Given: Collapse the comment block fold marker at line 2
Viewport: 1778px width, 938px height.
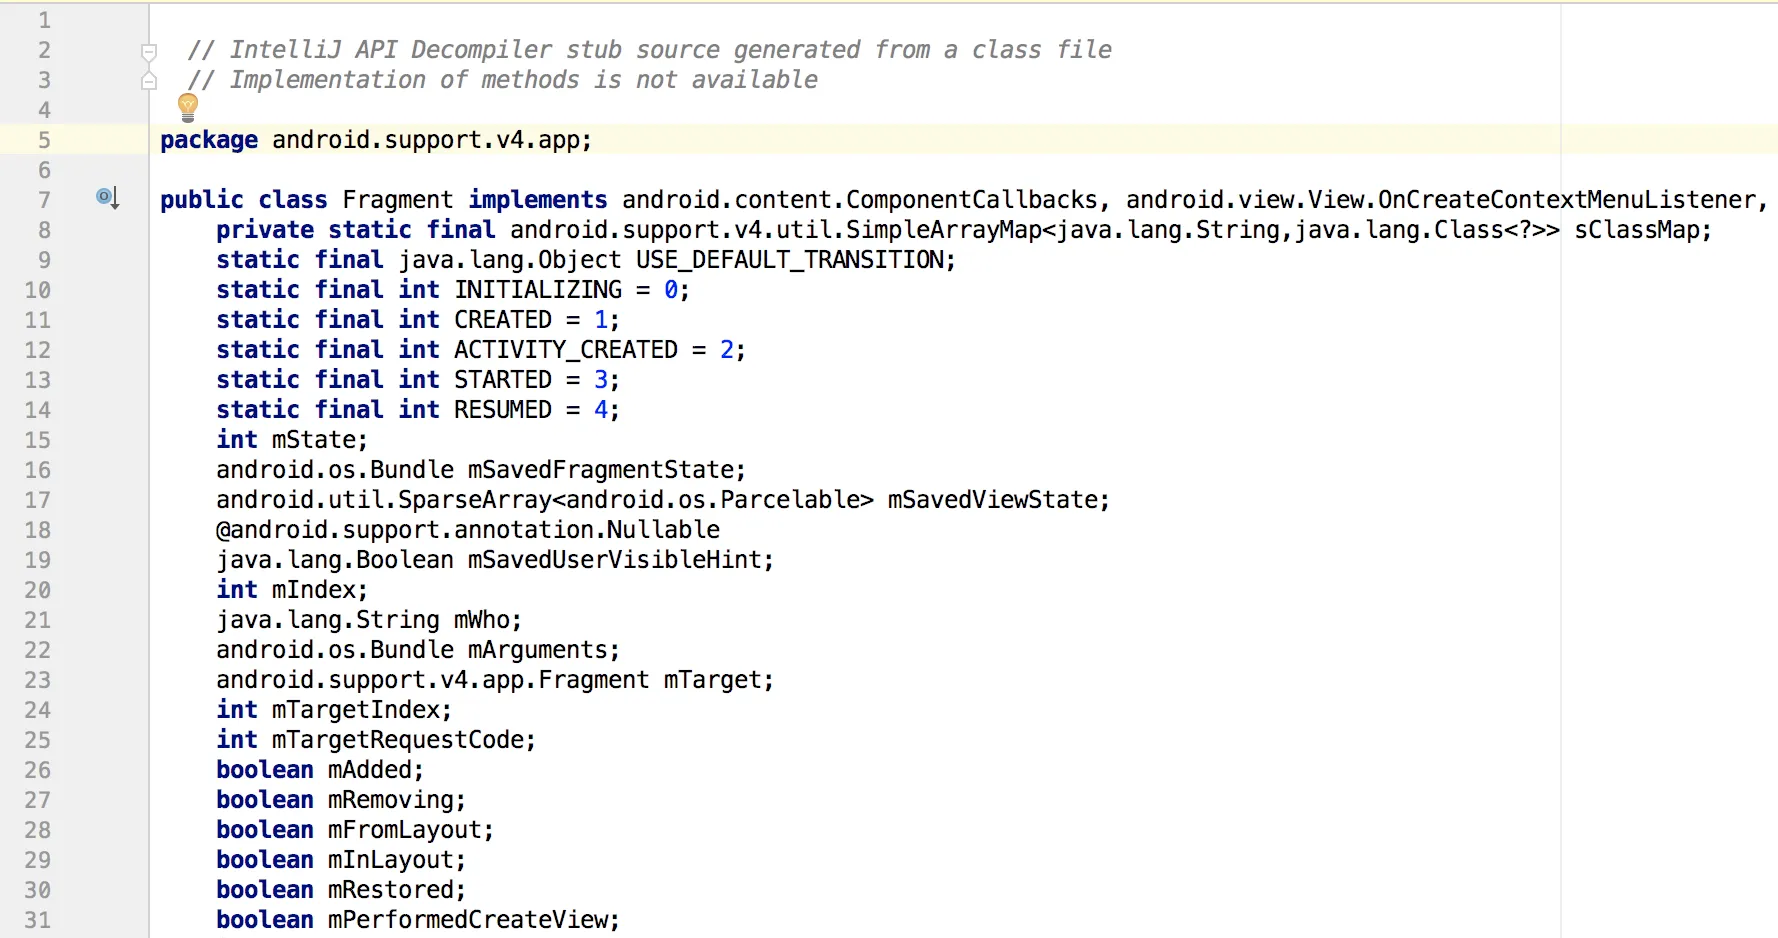Looking at the screenshot, I should click(149, 52).
